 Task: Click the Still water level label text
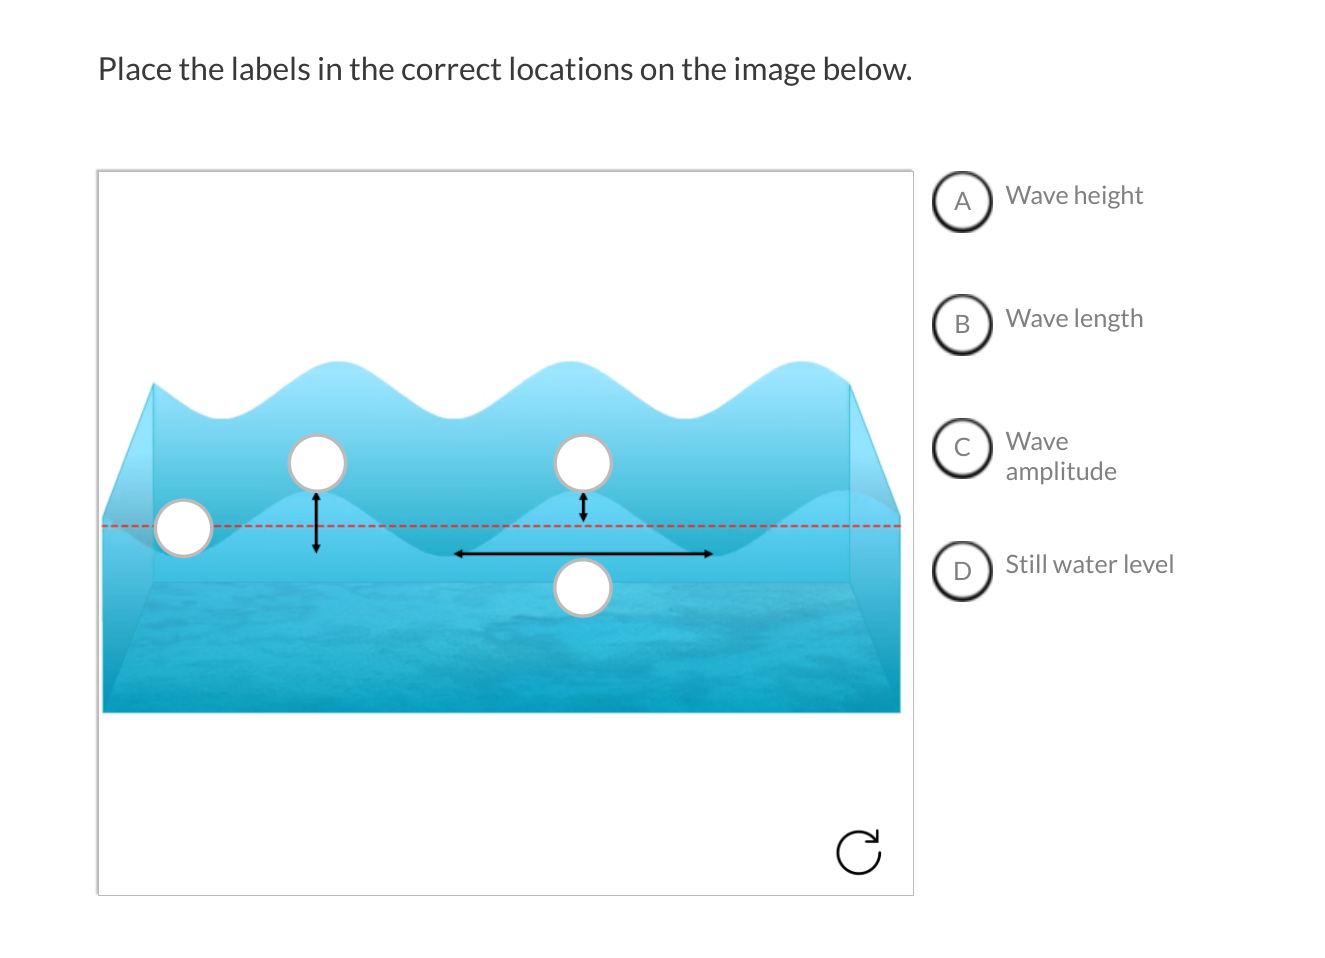click(1089, 565)
